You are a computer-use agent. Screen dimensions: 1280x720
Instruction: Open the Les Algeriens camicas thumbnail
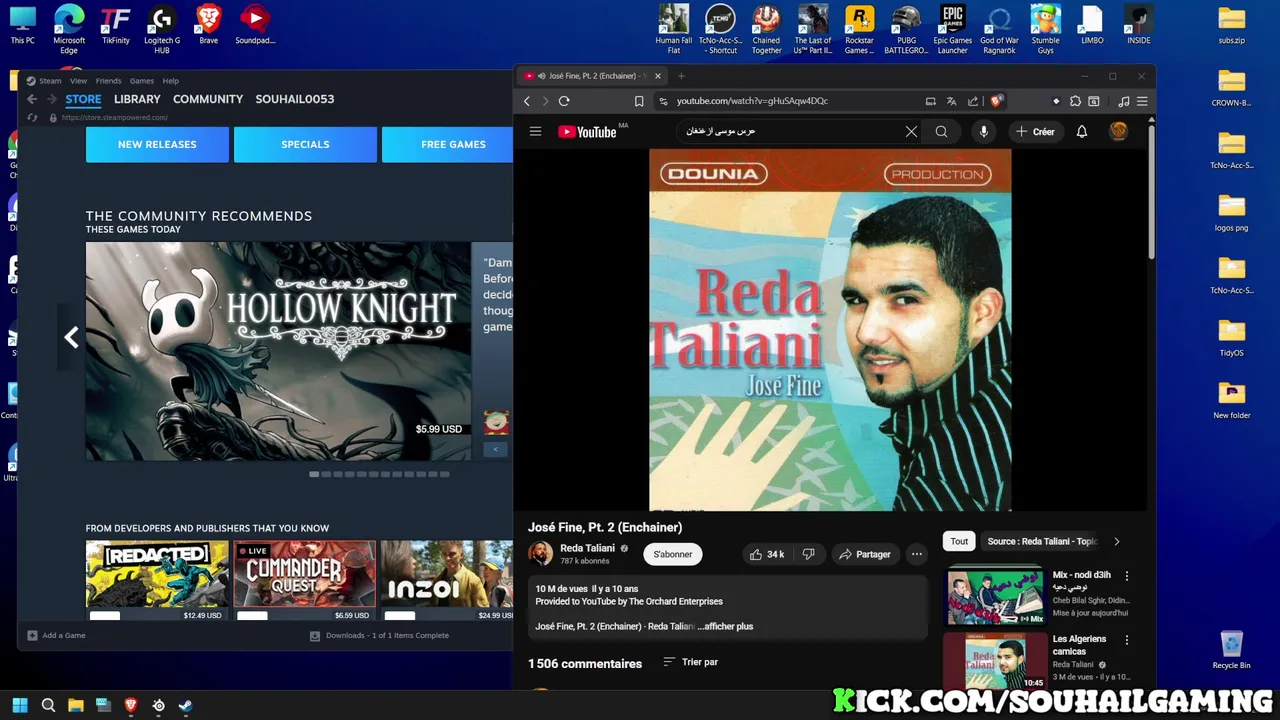(995, 661)
